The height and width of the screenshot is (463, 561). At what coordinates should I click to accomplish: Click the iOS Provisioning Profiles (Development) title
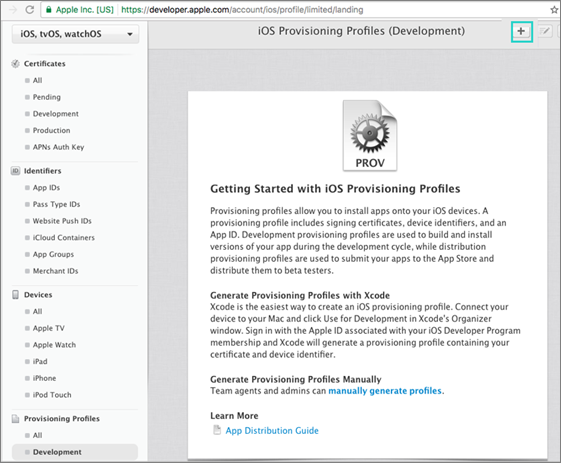[x=361, y=31]
